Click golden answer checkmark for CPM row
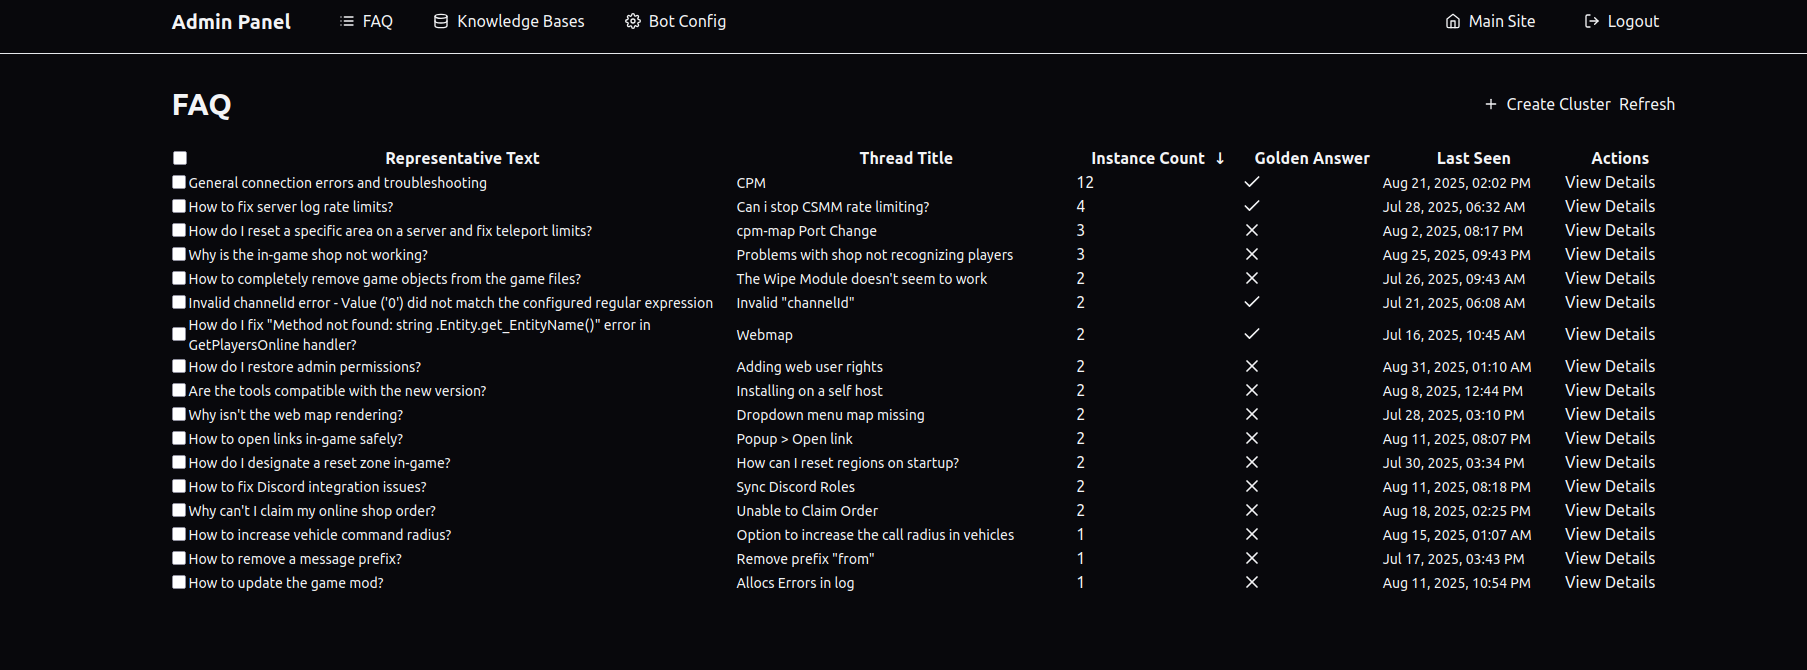The image size is (1807, 670). pyautogui.click(x=1252, y=182)
